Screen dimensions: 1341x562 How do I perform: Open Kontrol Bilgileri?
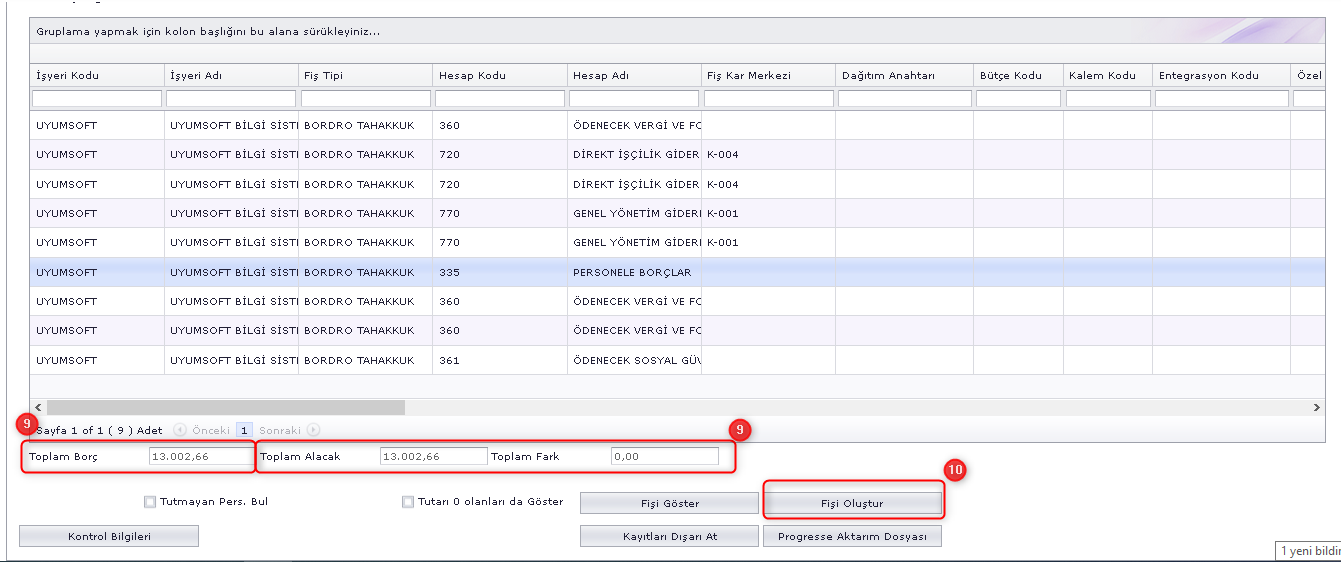109,537
